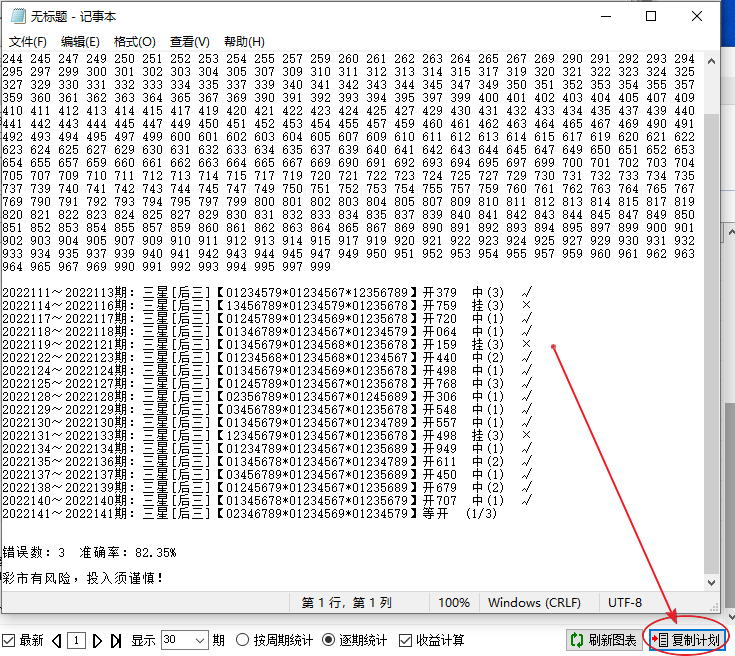This screenshot has width=735, height=656.
Task: Click the Notepad scrollbar down arrow
Action: (x=711, y=583)
